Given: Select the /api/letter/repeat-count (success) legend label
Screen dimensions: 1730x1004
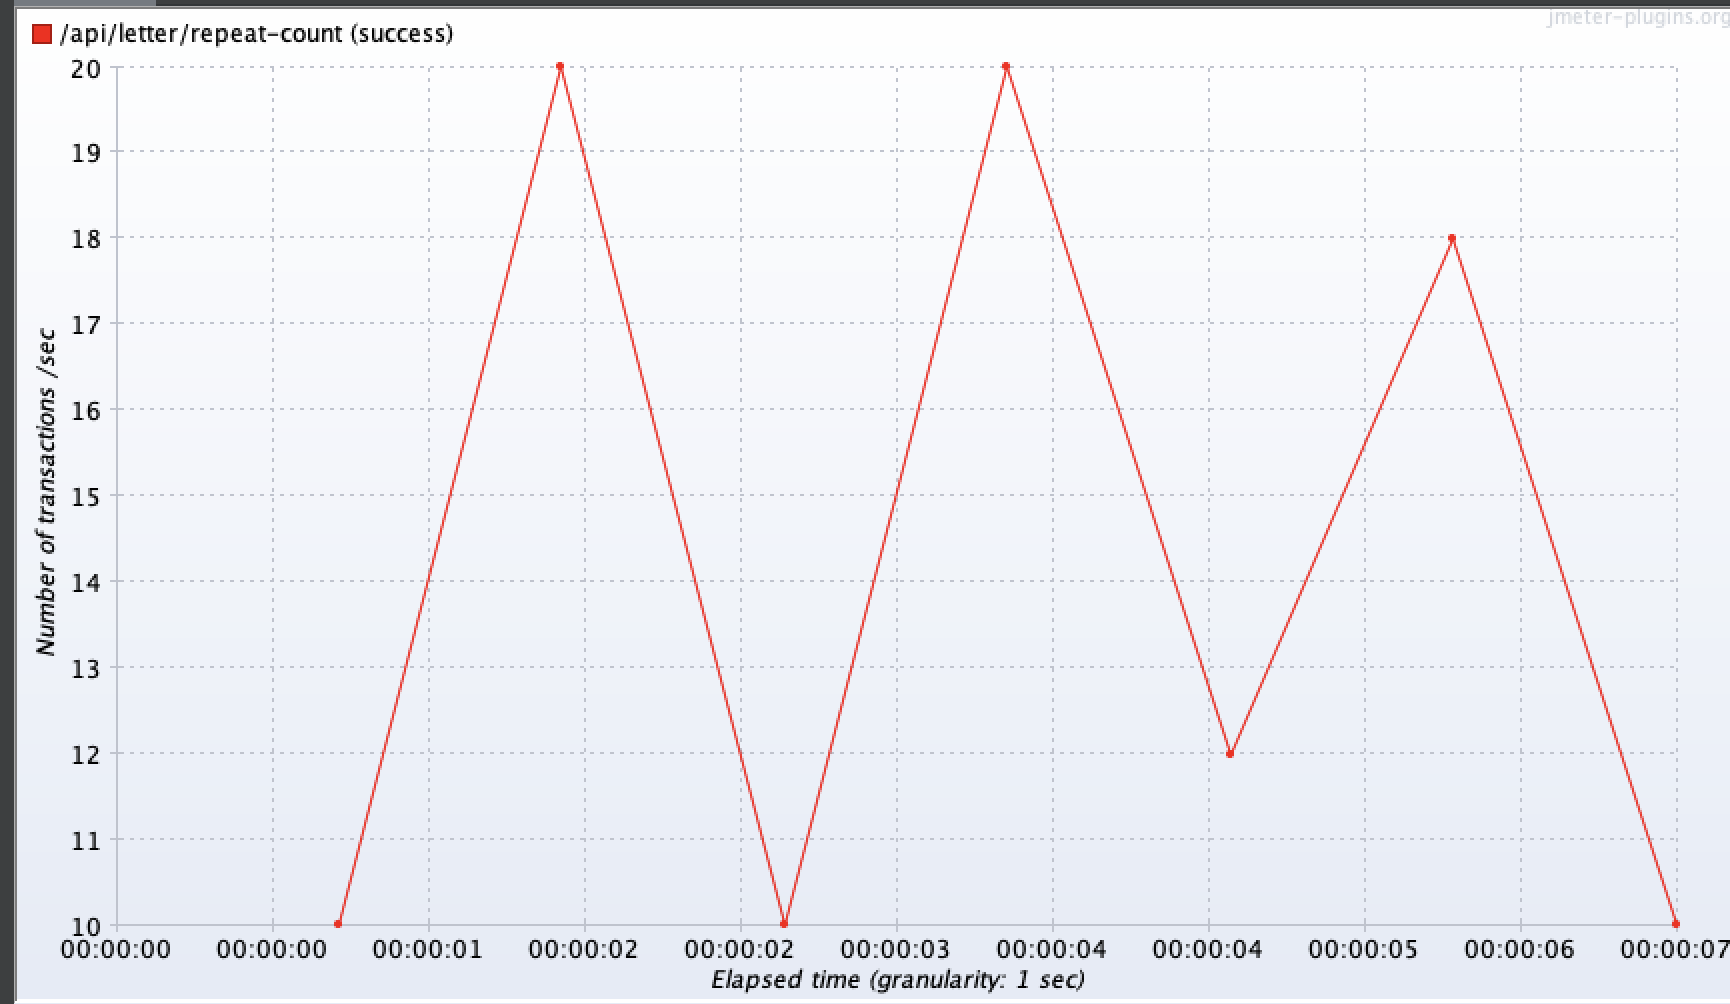Looking at the screenshot, I should (x=256, y=34).
